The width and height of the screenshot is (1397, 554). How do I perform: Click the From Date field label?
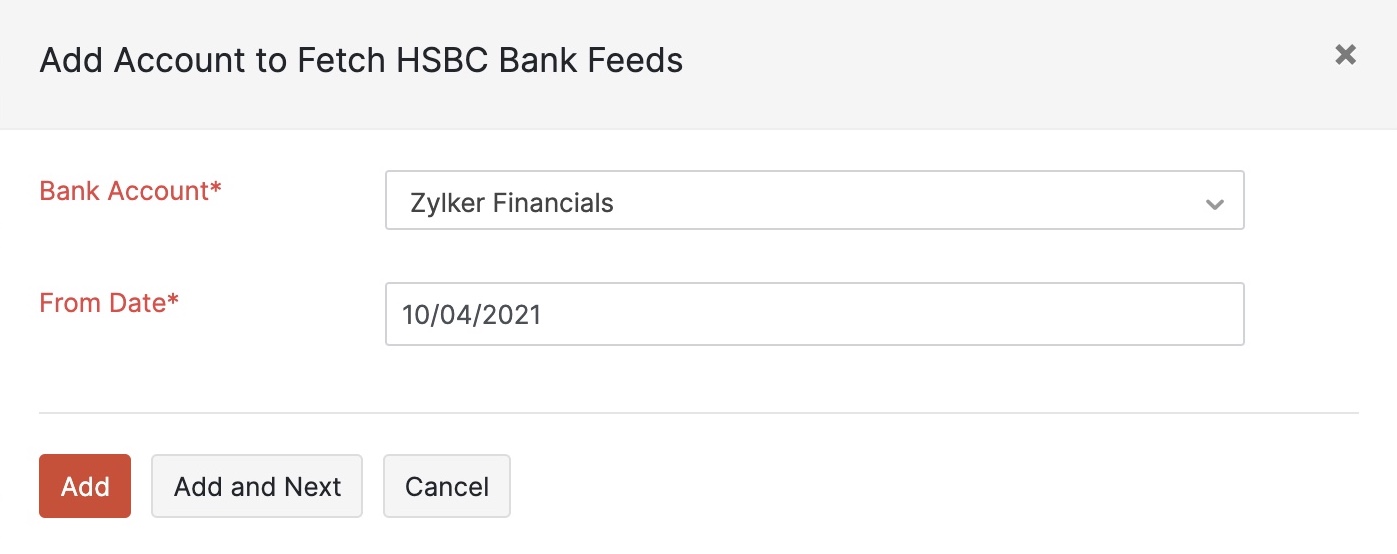(109, 302)
